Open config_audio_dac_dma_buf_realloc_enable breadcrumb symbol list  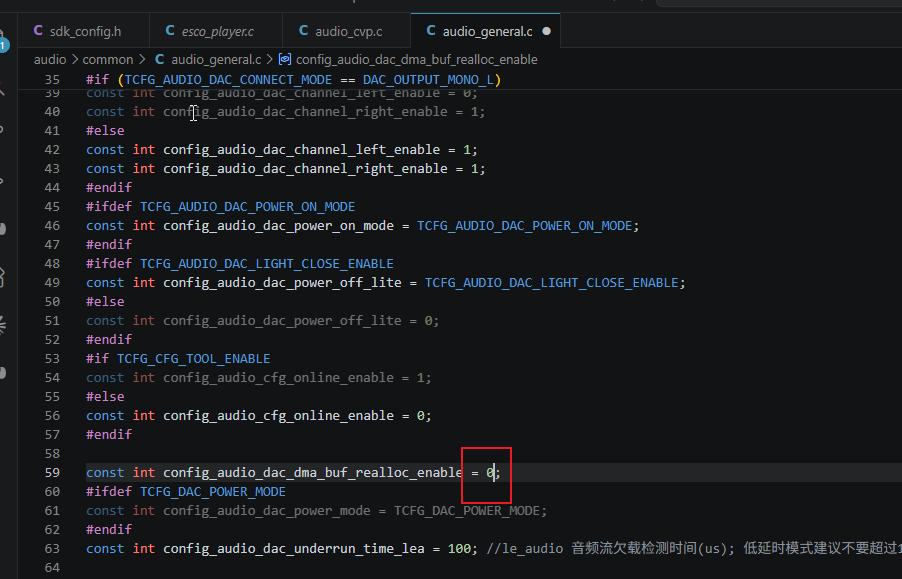(x=416, y=59)
